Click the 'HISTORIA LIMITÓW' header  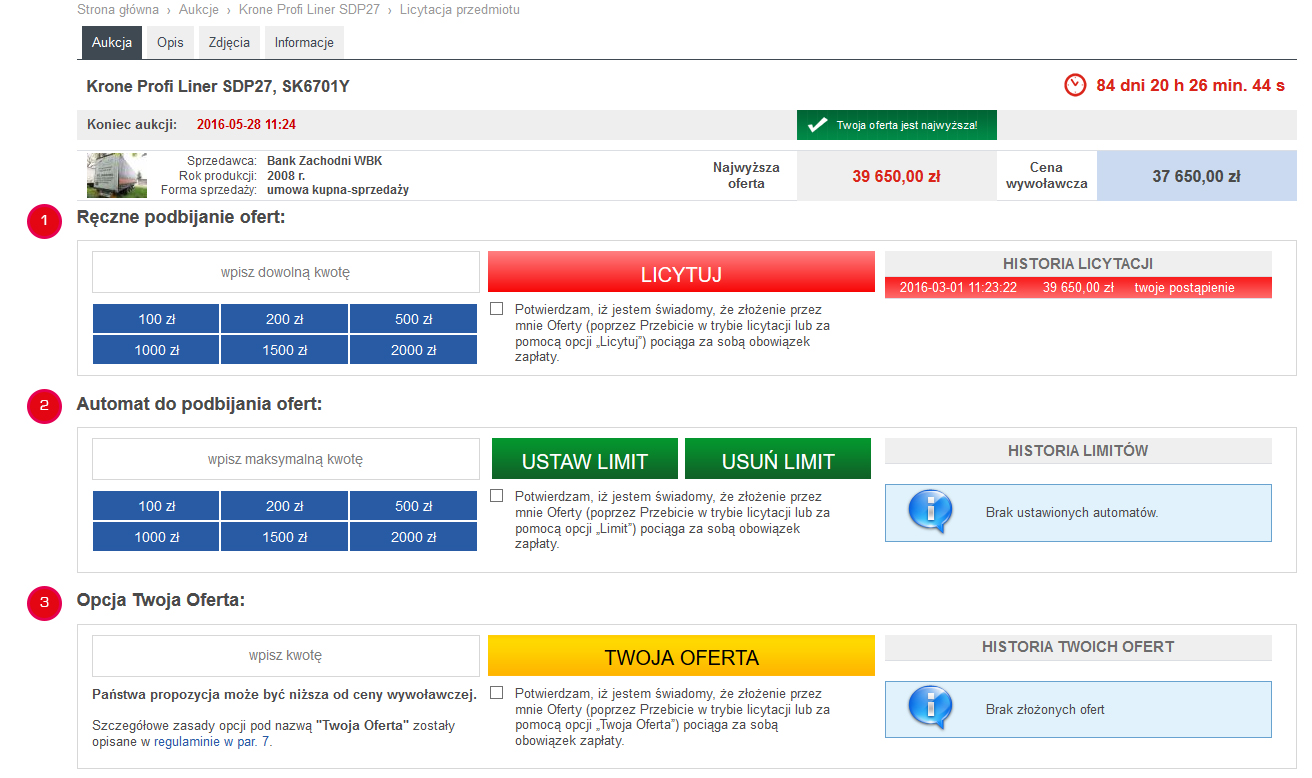(x=1078, y=451)
